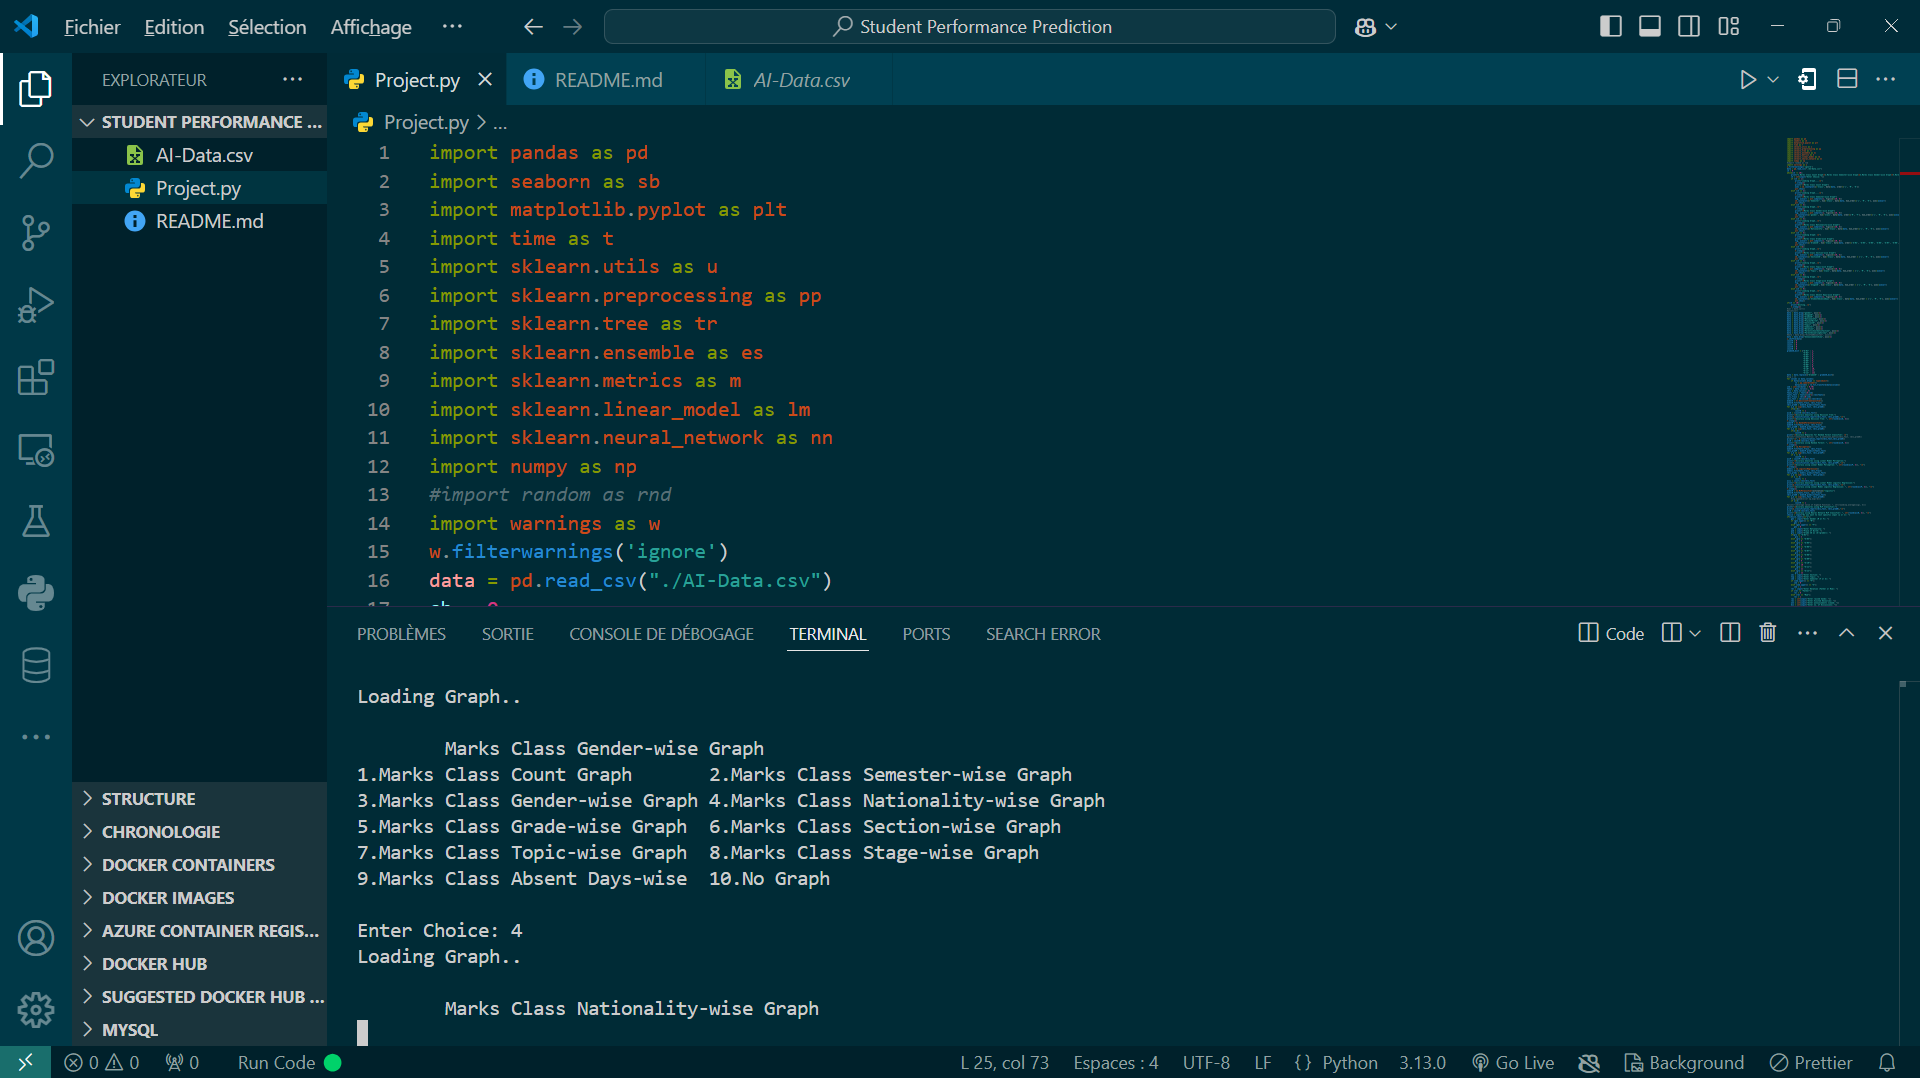1920x1078 pixels.
Task: Show errors and warnings count
Action: point(102,1063)
